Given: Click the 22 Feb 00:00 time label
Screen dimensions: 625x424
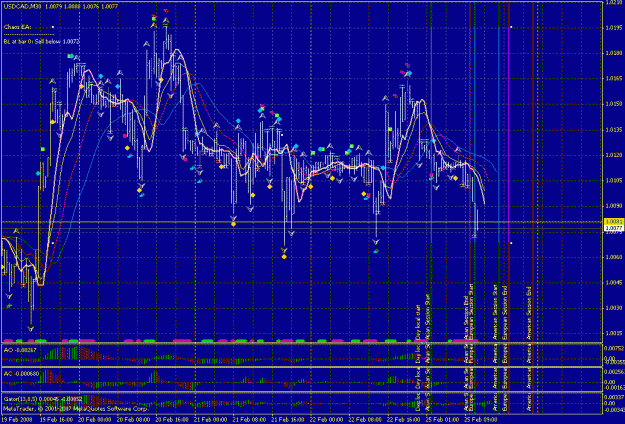Looking at the screenshot, I should [326, 419].
